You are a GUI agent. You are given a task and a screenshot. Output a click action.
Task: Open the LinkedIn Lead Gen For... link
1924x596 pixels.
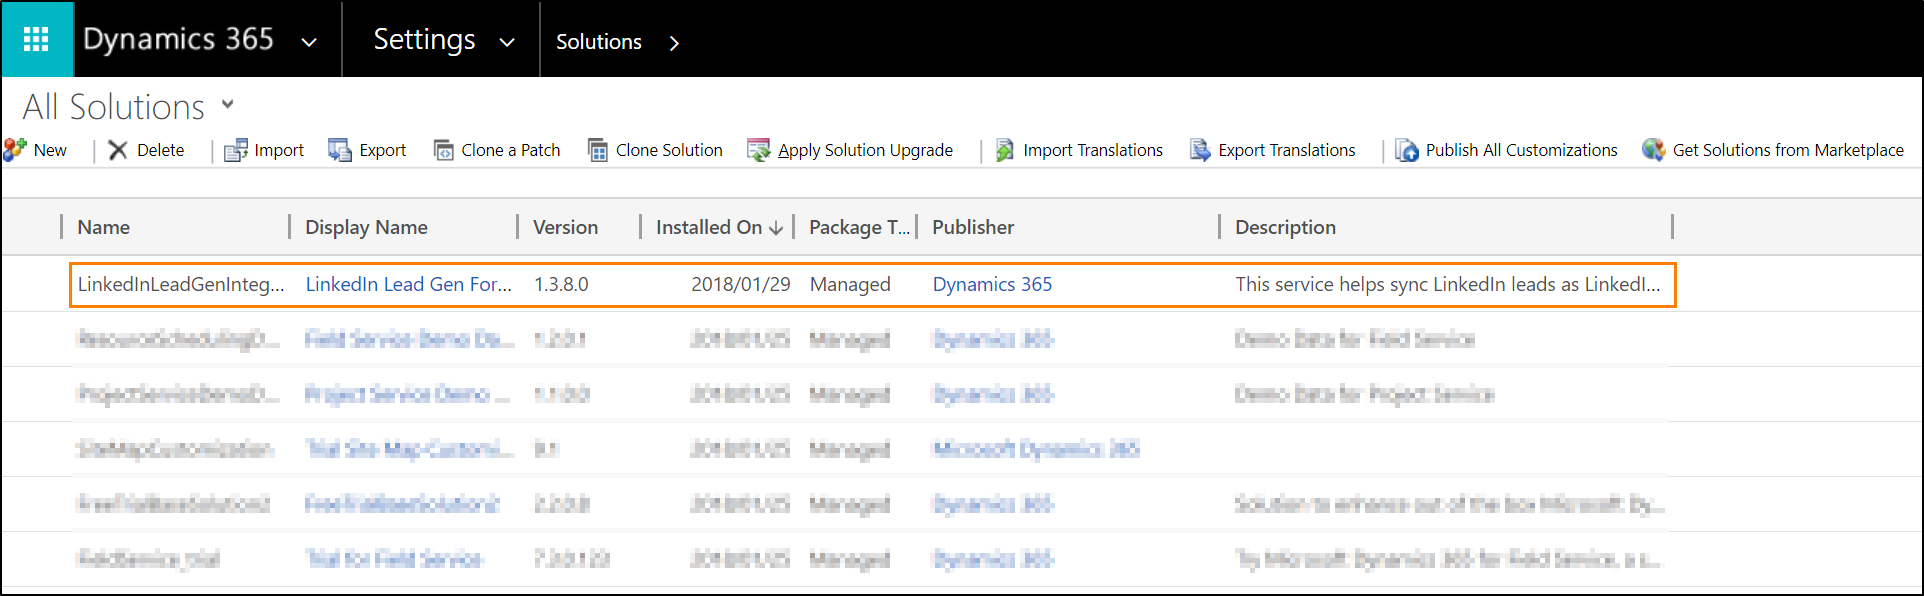pos(408,284)
